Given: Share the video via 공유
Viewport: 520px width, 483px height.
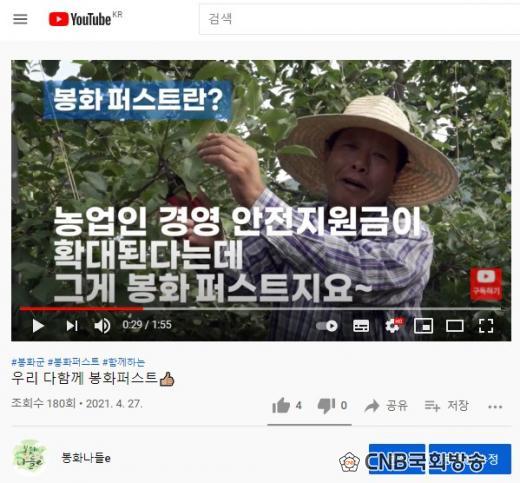Looking at the screenshot, I should 386,406.
